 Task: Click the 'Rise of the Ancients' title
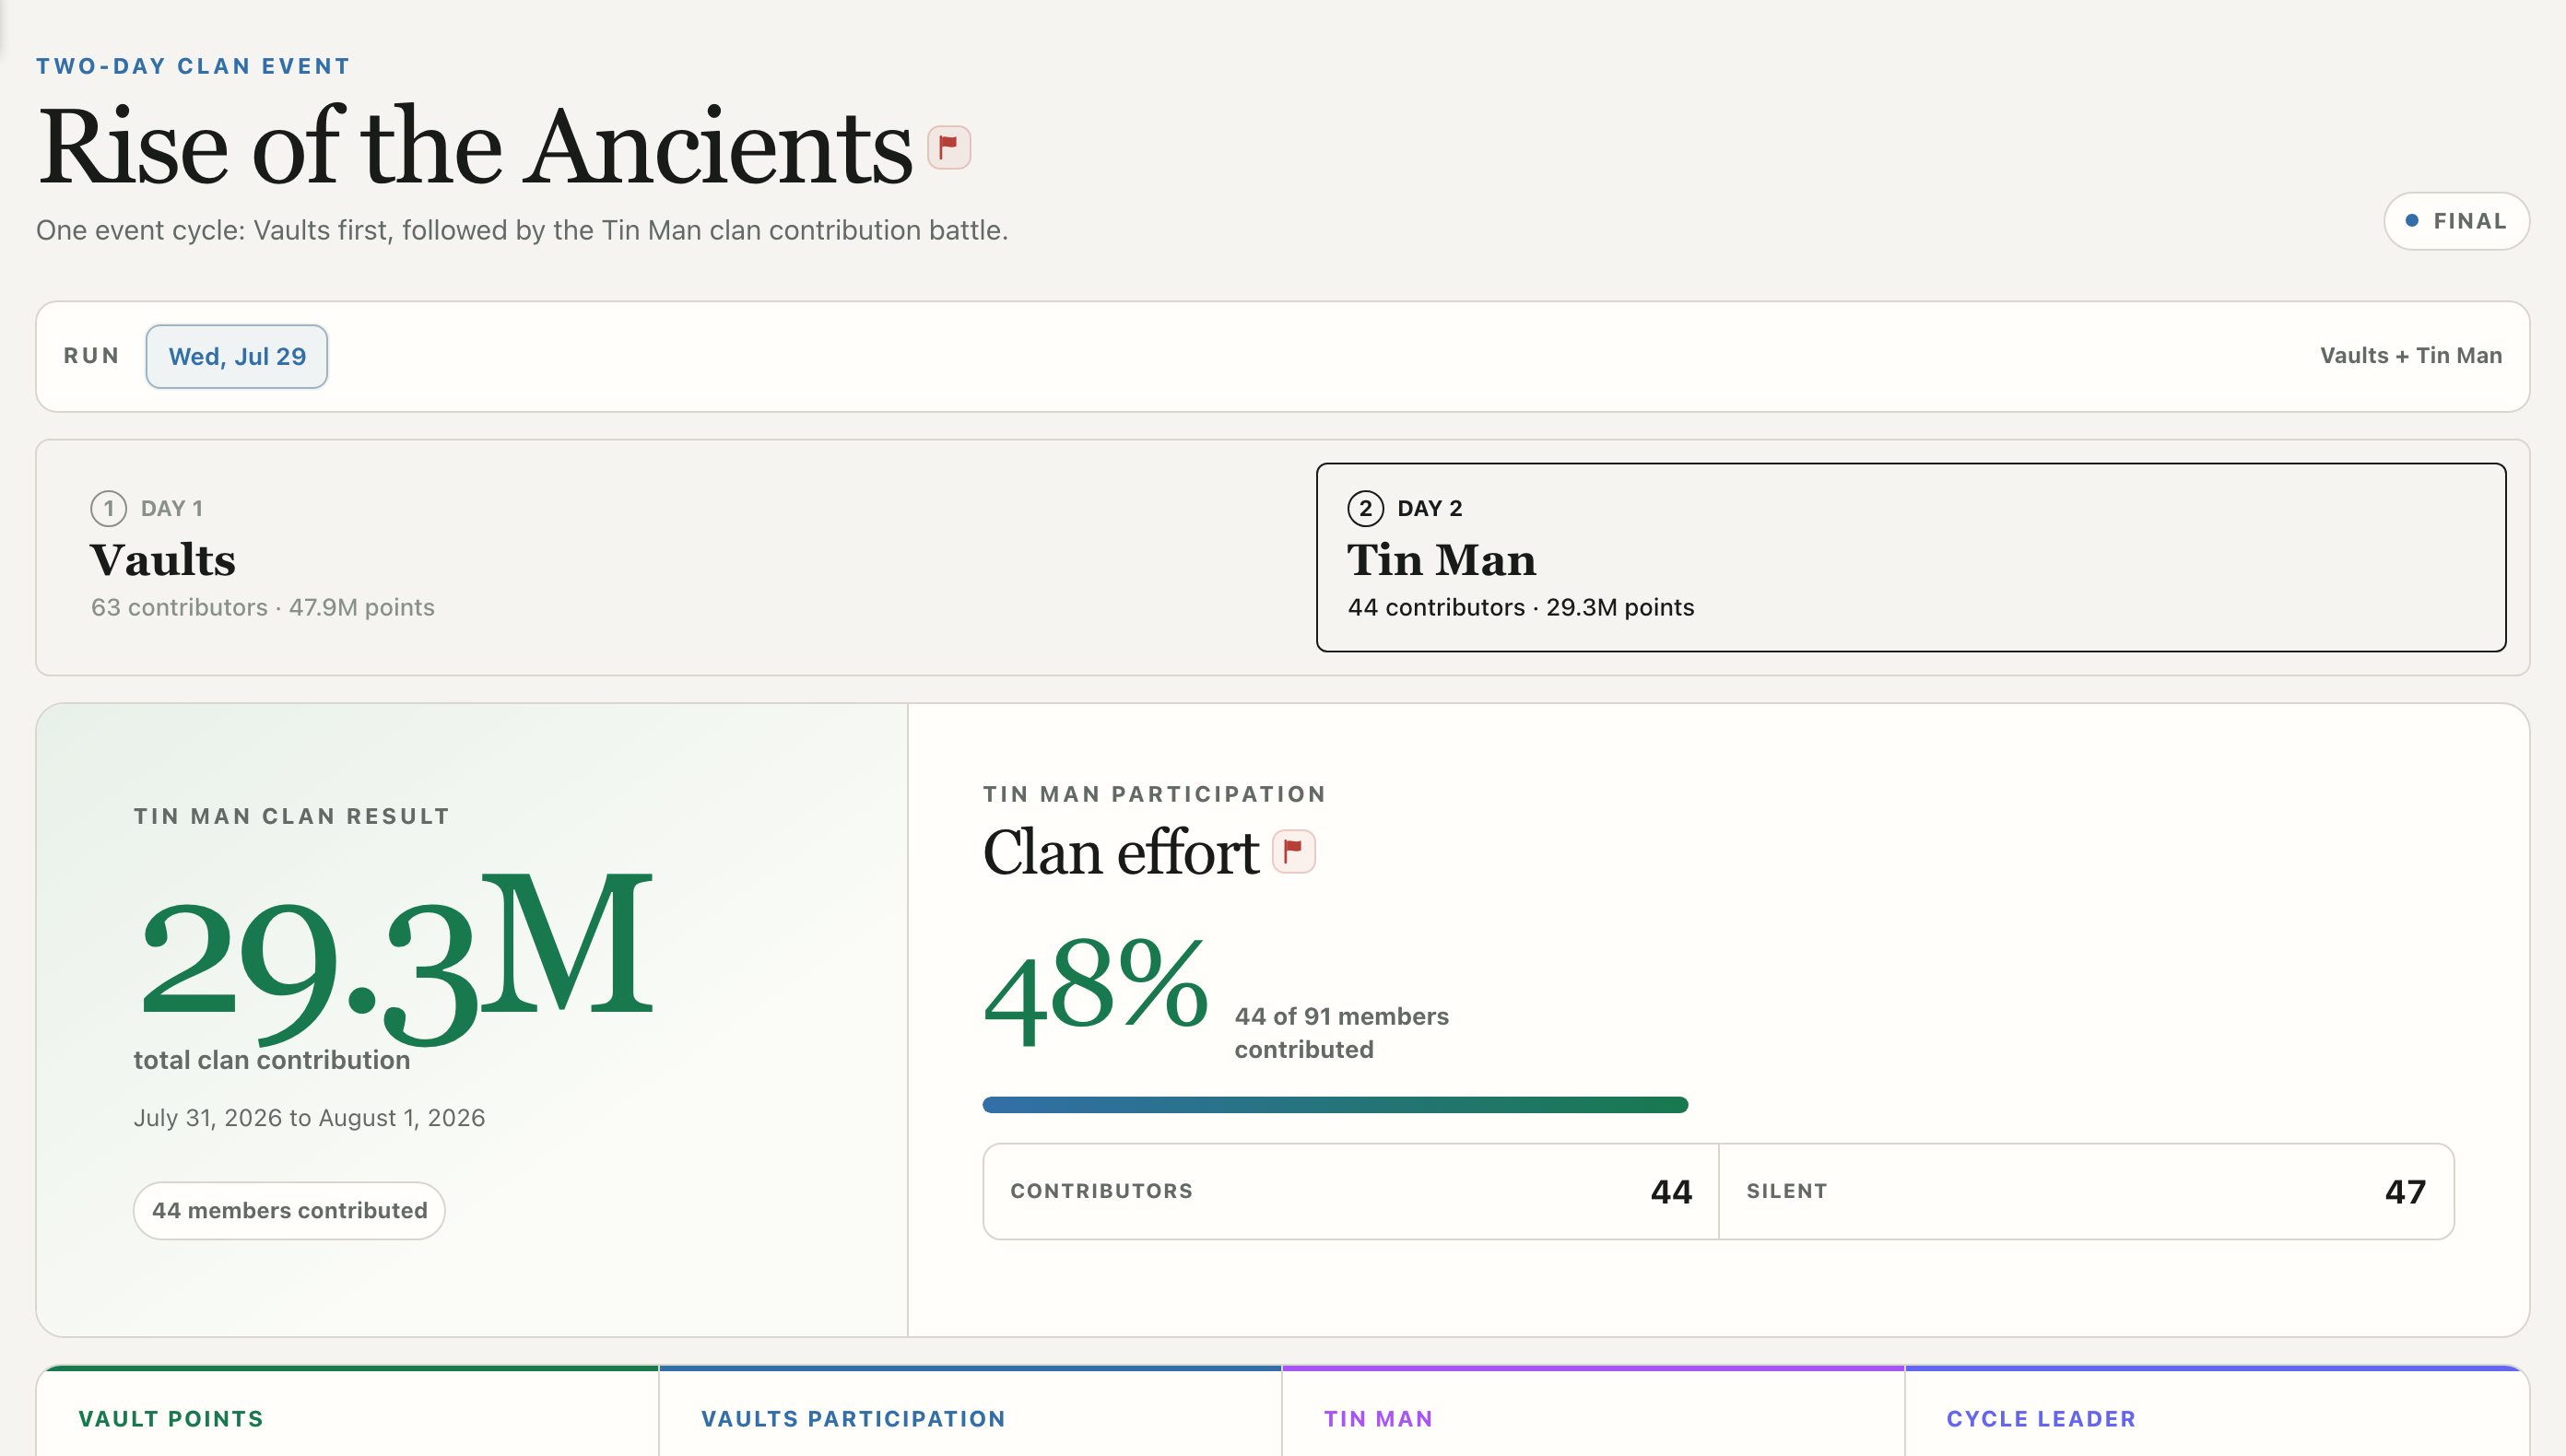(x=475, y=148)
